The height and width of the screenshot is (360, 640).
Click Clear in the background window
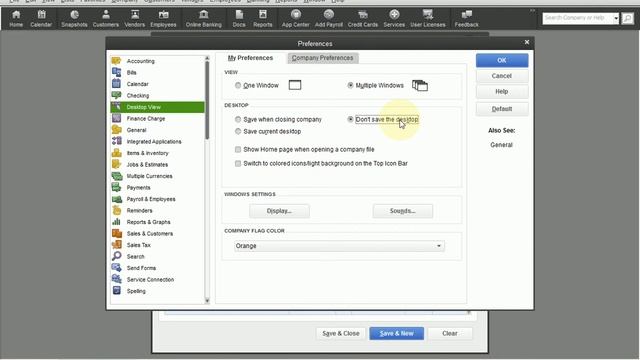(450, 333)
